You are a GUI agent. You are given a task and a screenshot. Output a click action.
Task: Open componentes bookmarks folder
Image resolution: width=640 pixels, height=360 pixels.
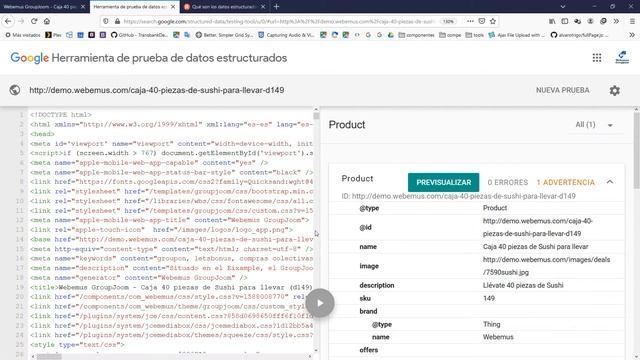pyautogui.click(x=416, y=35)
